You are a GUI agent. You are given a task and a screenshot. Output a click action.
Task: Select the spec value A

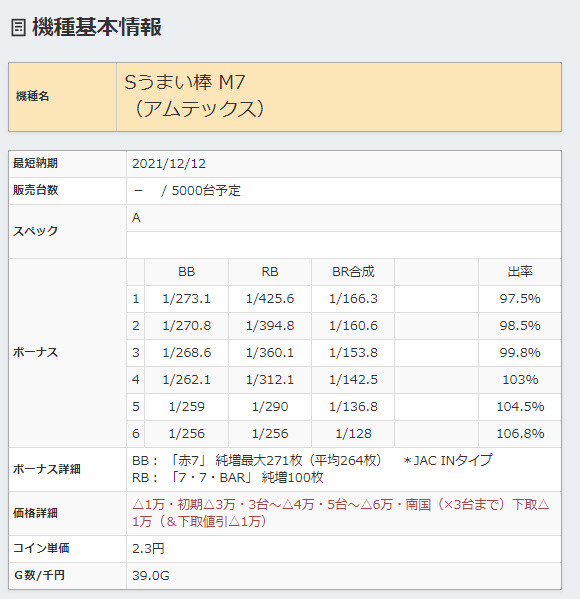(x=136, y=218)
